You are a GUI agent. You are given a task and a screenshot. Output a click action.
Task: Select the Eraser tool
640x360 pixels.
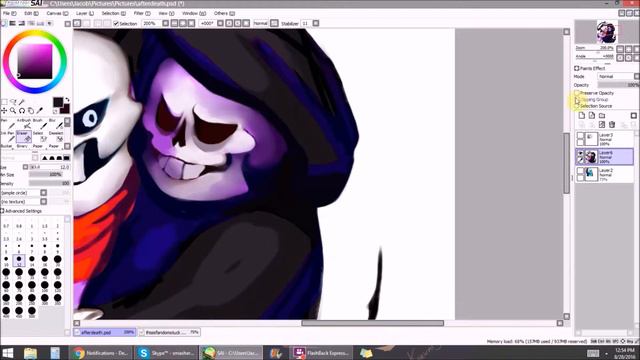pos(24,137)
